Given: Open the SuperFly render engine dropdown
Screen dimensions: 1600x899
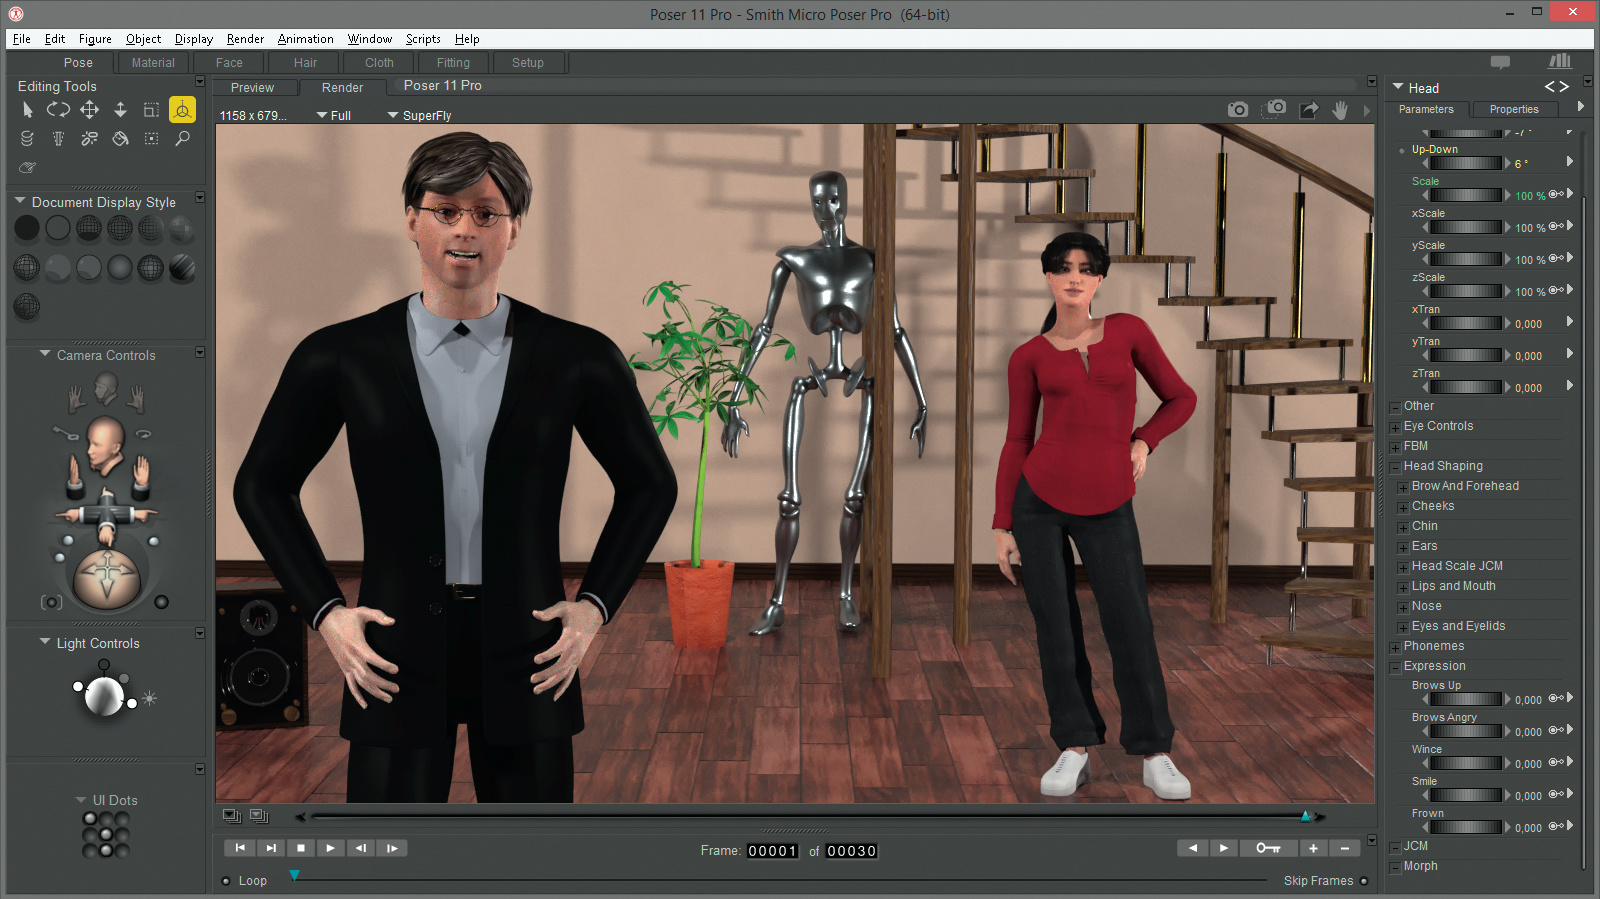Looking at the screenshot, I should pyautogui.click(x=420, y=116).
